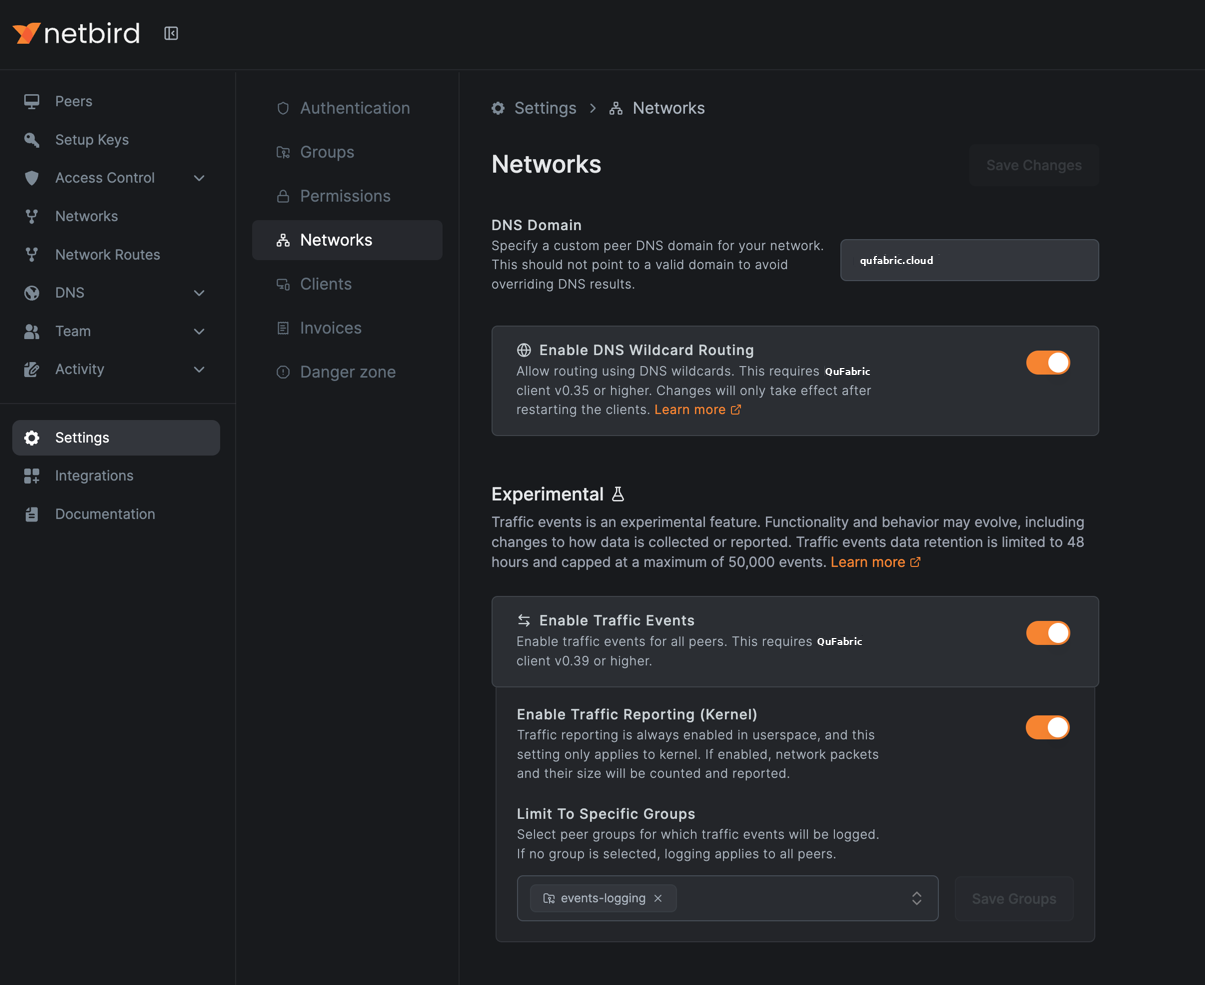Switch to the Authentication settings tab

(355, 108)
